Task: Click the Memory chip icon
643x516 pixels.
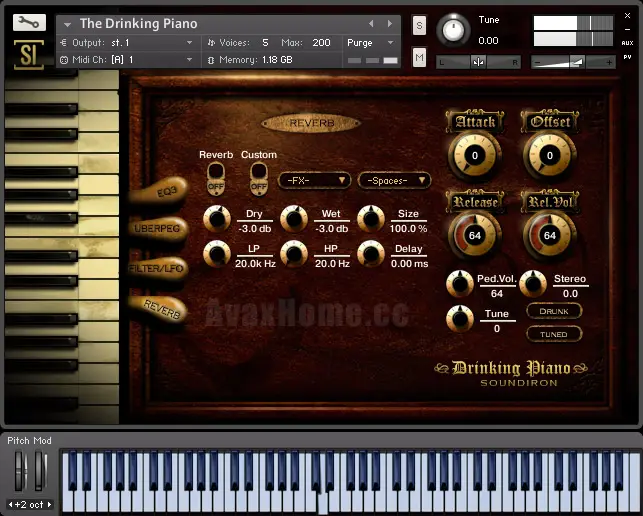Action: [x=211, y=60]
